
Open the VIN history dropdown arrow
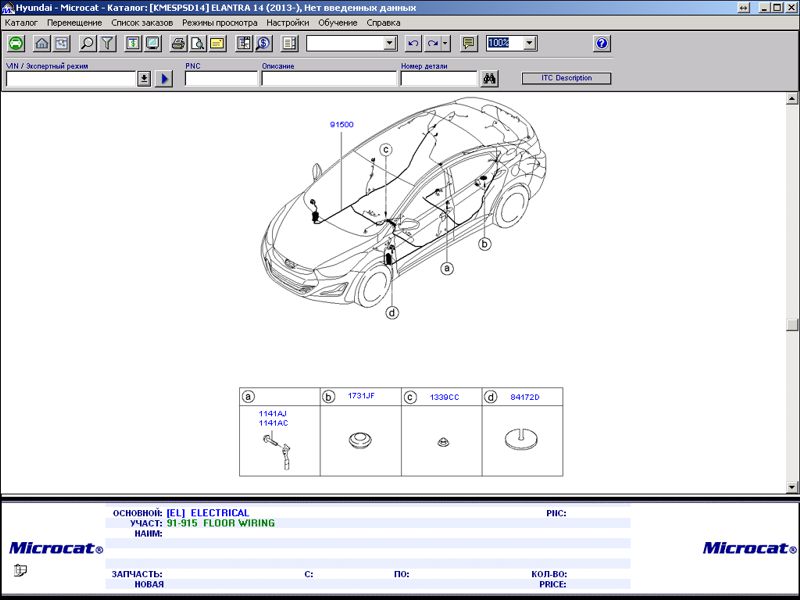[144, 79]
